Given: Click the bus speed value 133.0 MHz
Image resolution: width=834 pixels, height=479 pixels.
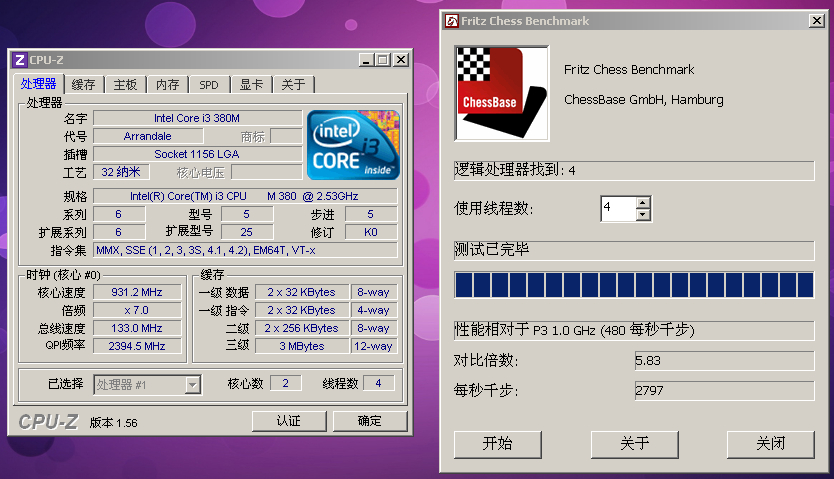Looking at the screenshot, I should tap(137, 329).
